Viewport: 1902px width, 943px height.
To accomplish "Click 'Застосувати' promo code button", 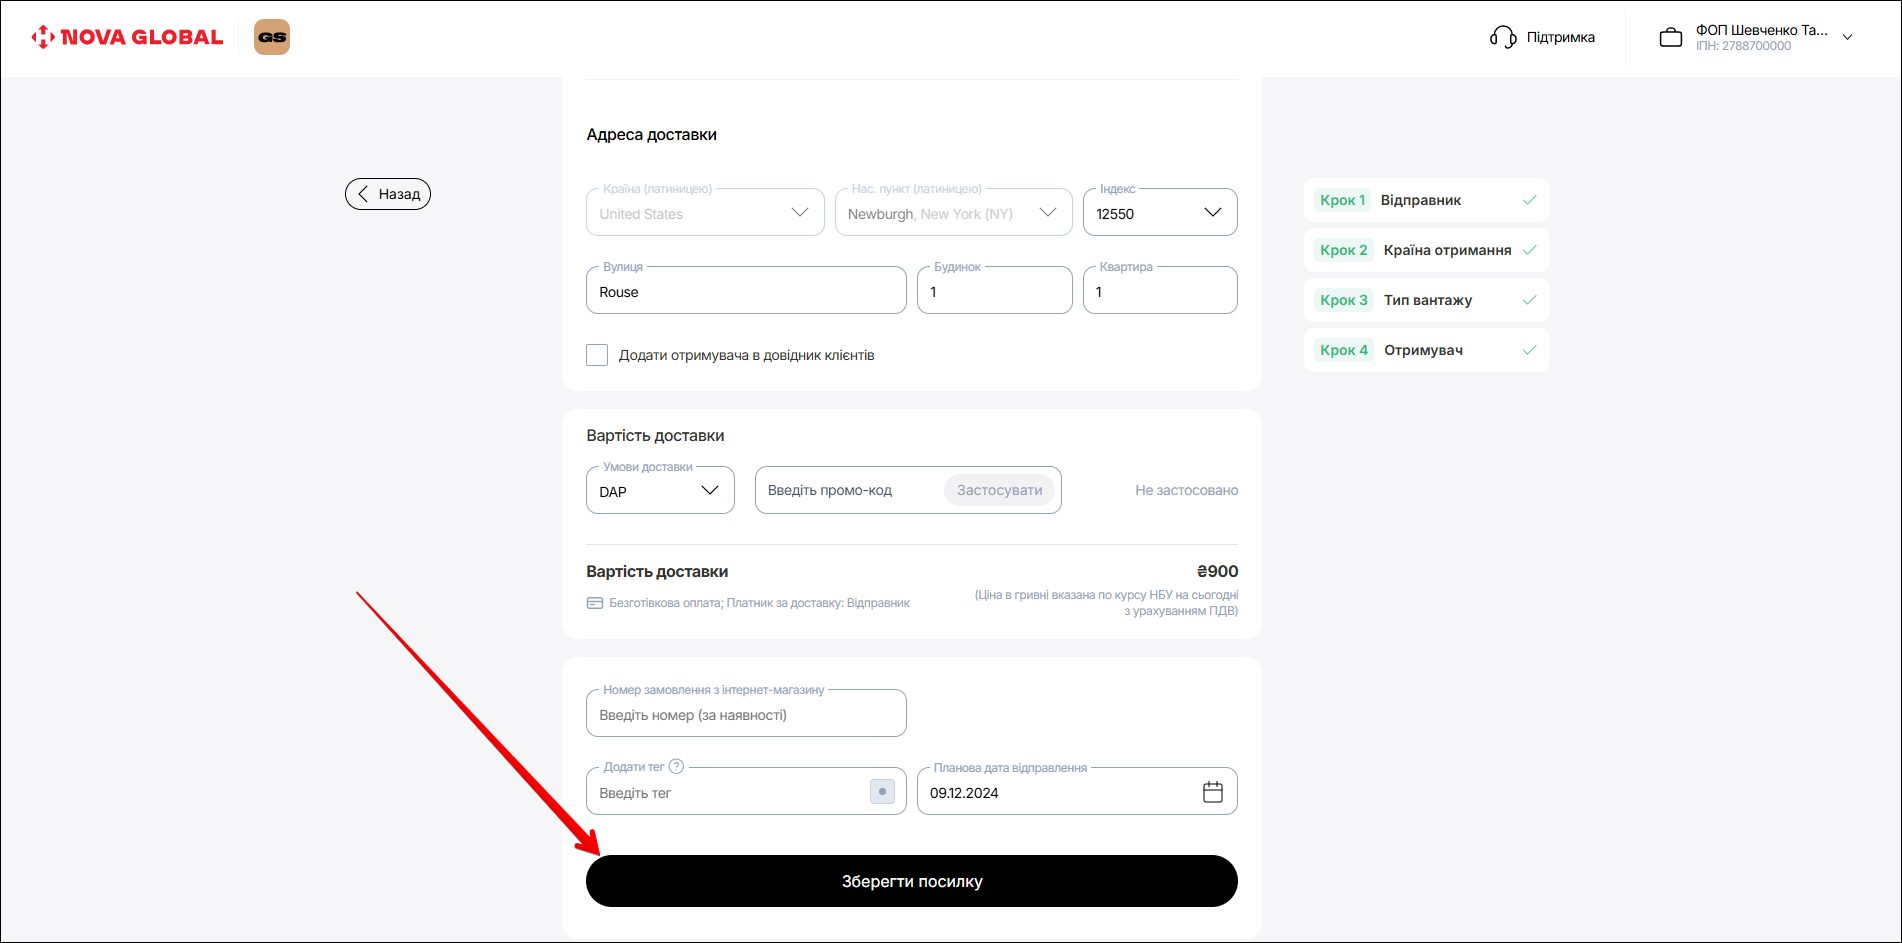I will 999,490.
